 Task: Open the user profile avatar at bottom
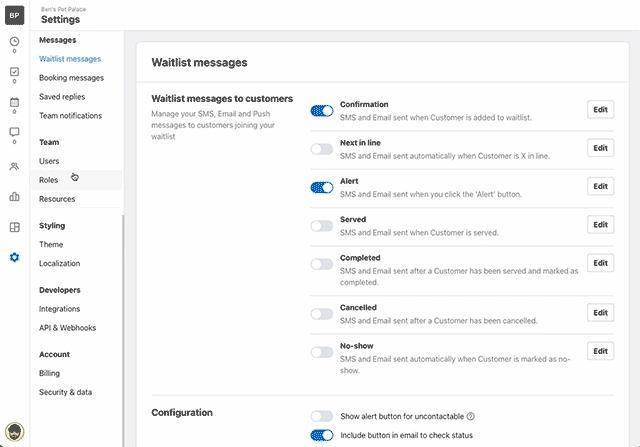[14, 431]
